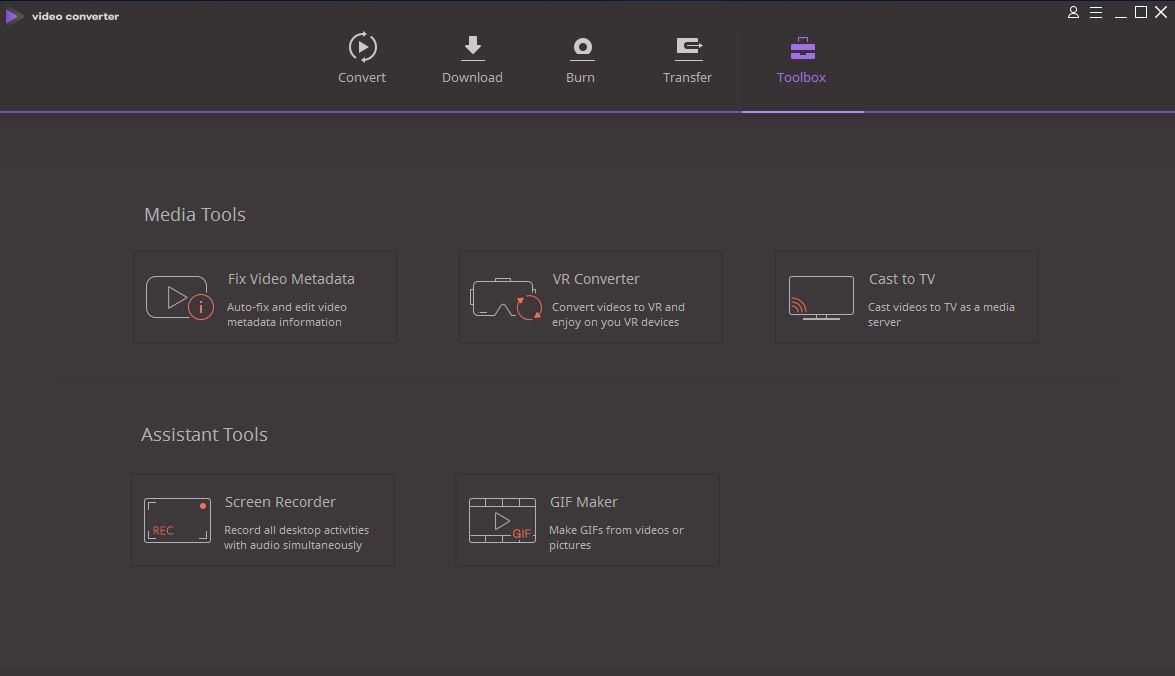The height and width of the screenshot is (676, 1175).
Task: Click the REC screen recorder icon
Action: pos(177,520)
